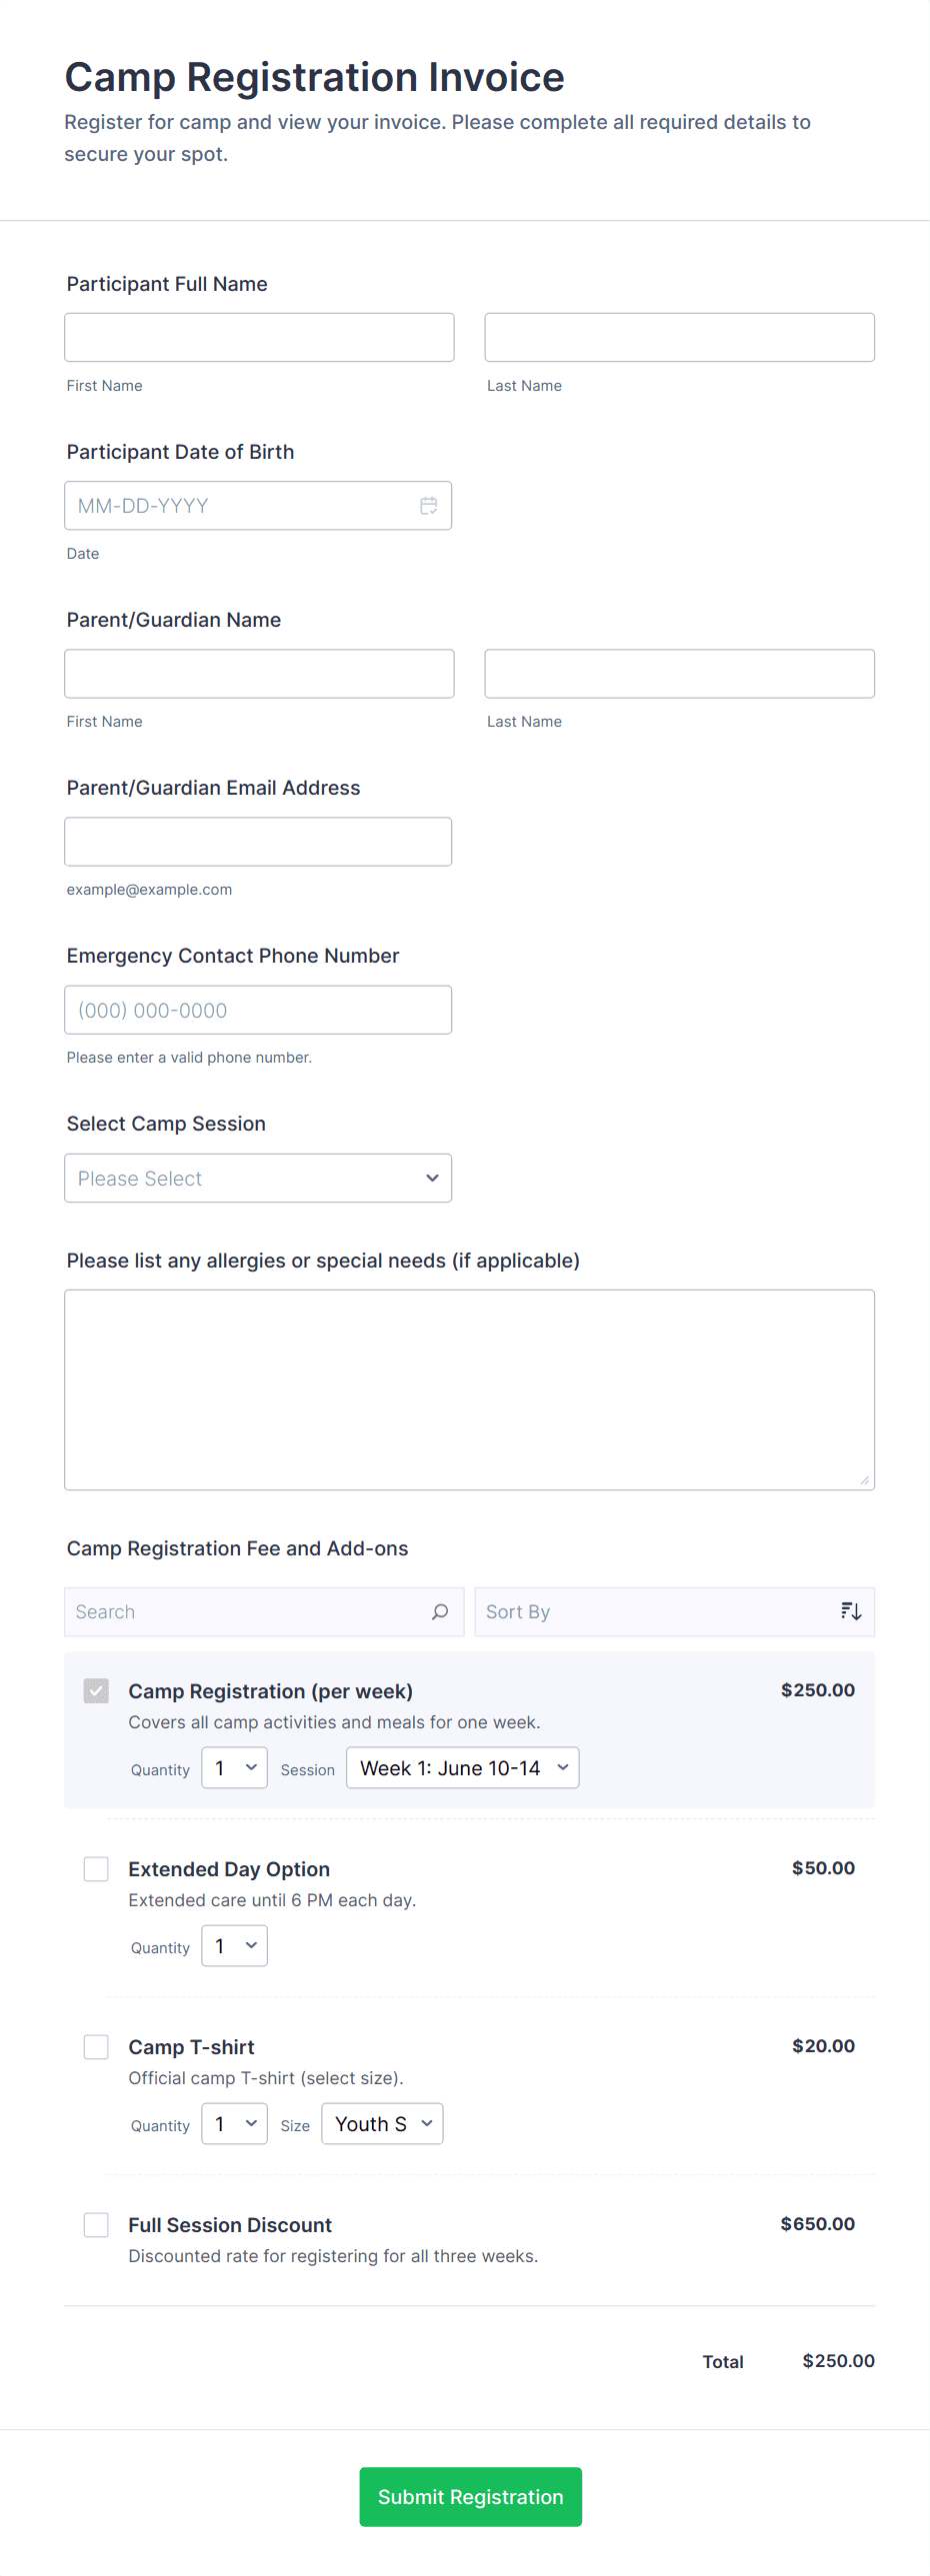Check the Camp T-shirt checkbox
This screenshot has width=930, height=2576.
[96, 2046]
